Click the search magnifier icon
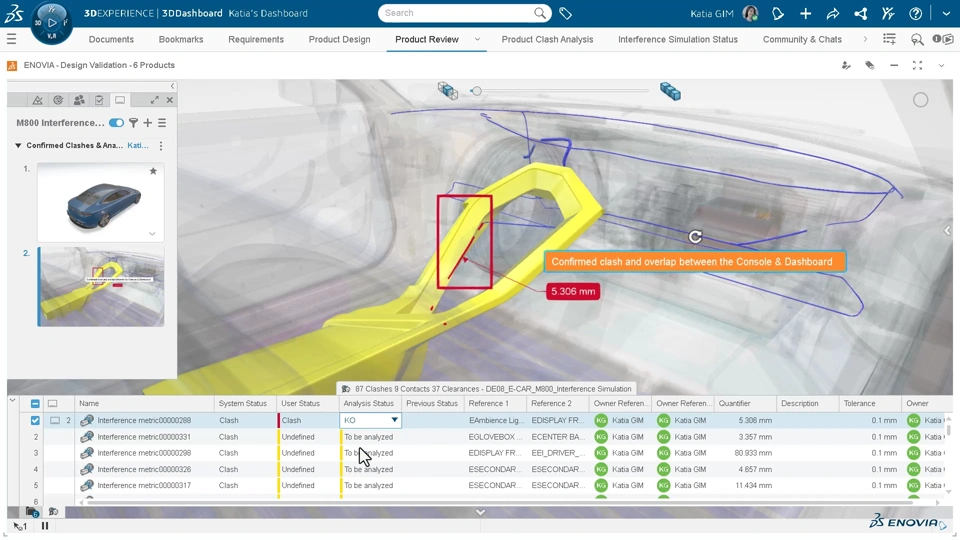Viewport: 960px width, 540px height. pos(539,13)
